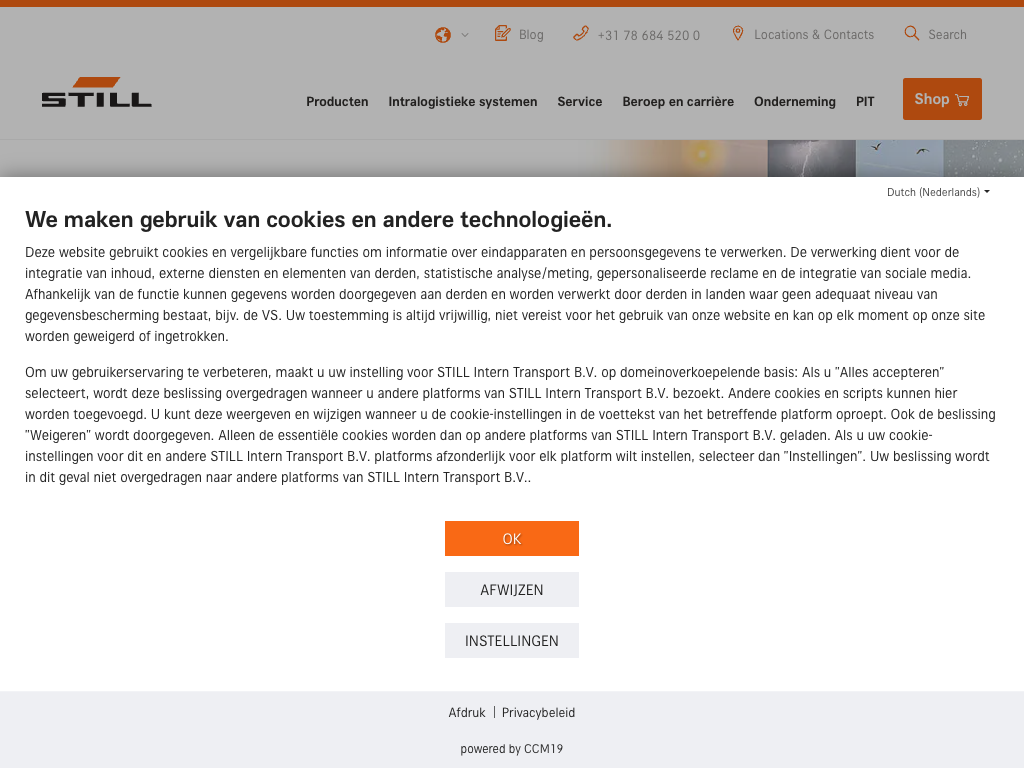This screenshot has width=1024, height=768.
Task: Open the Privacybeleid link
Action: click(538, 712)
